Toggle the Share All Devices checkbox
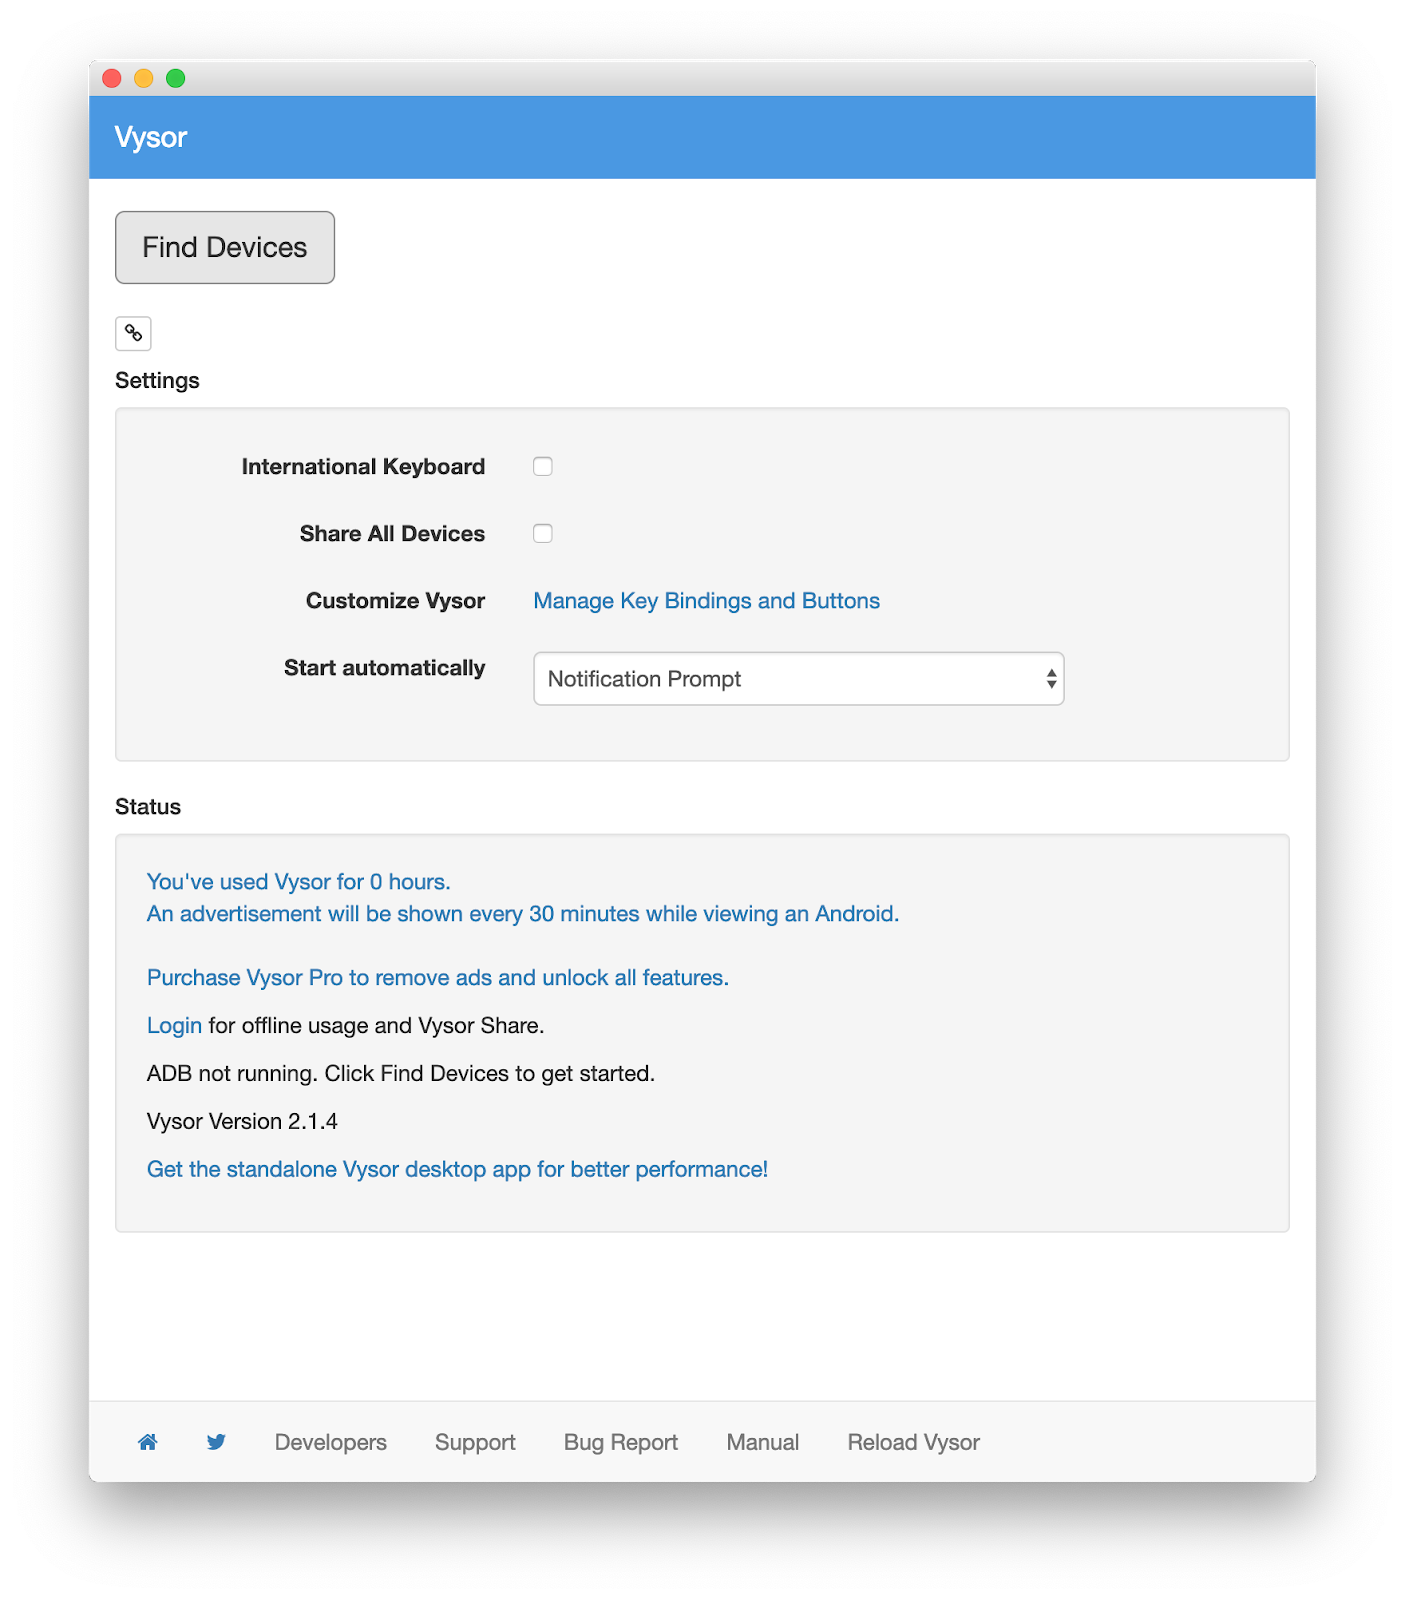 tap(543, 533)
